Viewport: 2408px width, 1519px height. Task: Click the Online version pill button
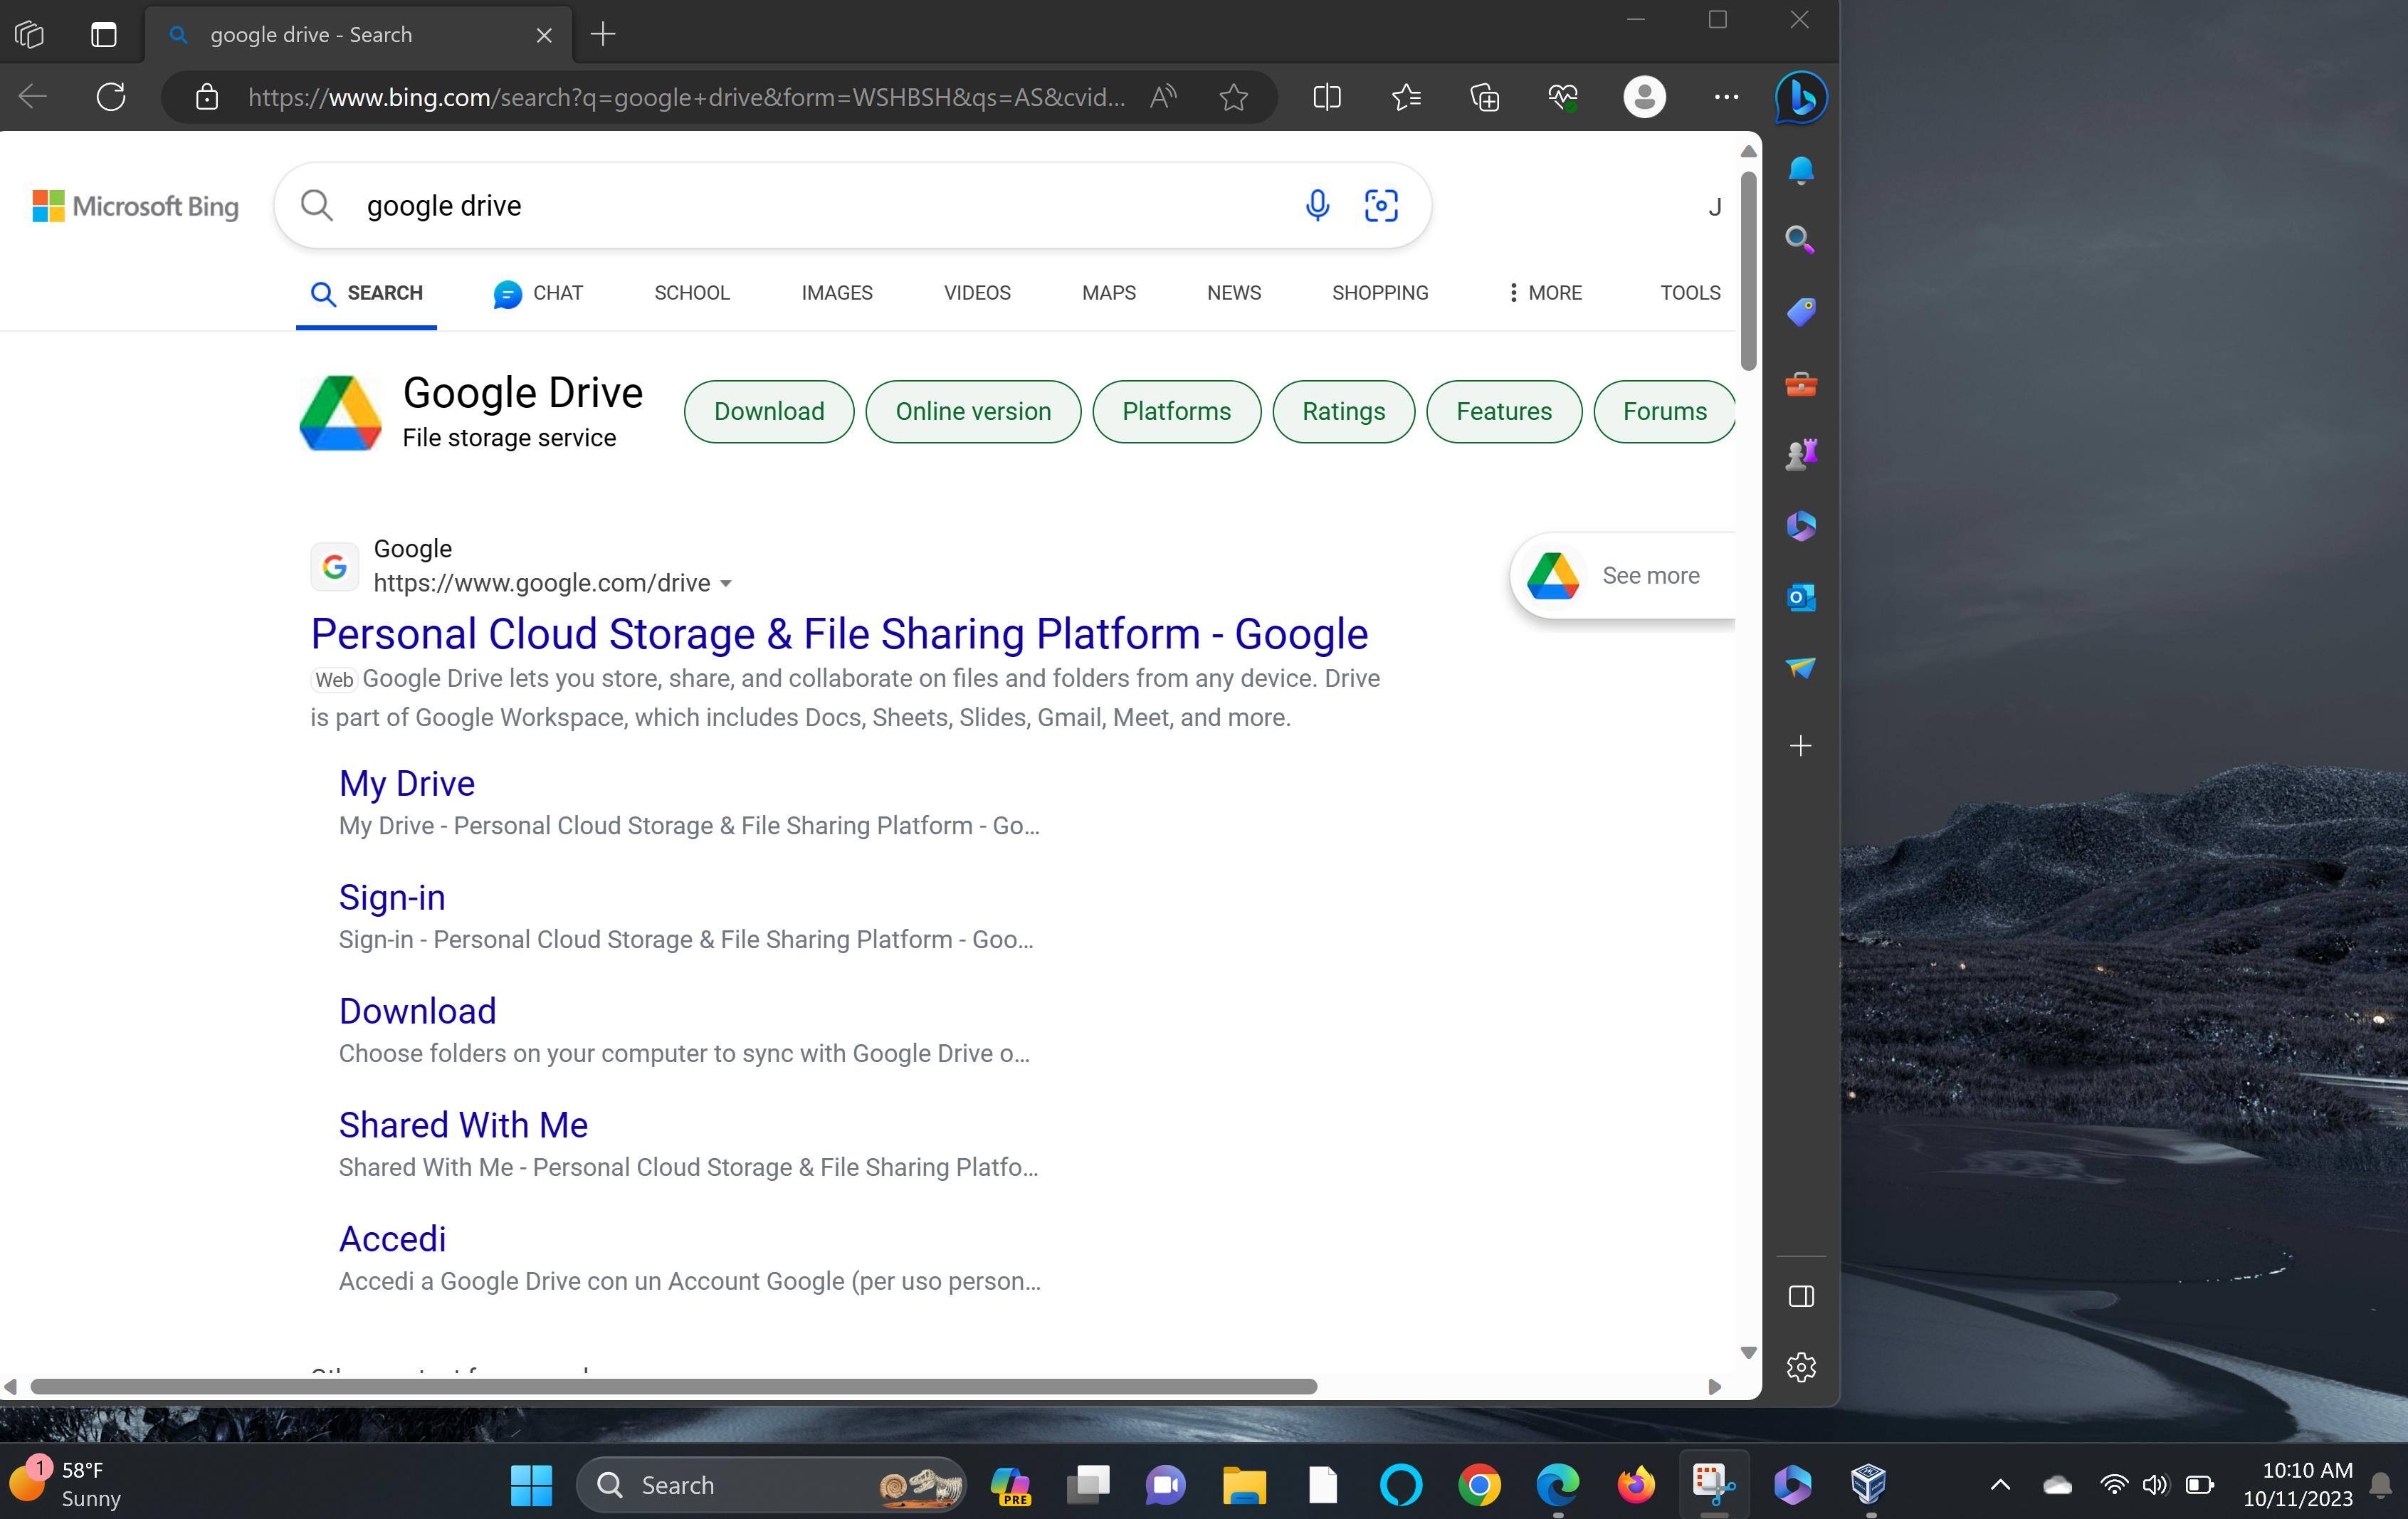[x=972, y=411]
